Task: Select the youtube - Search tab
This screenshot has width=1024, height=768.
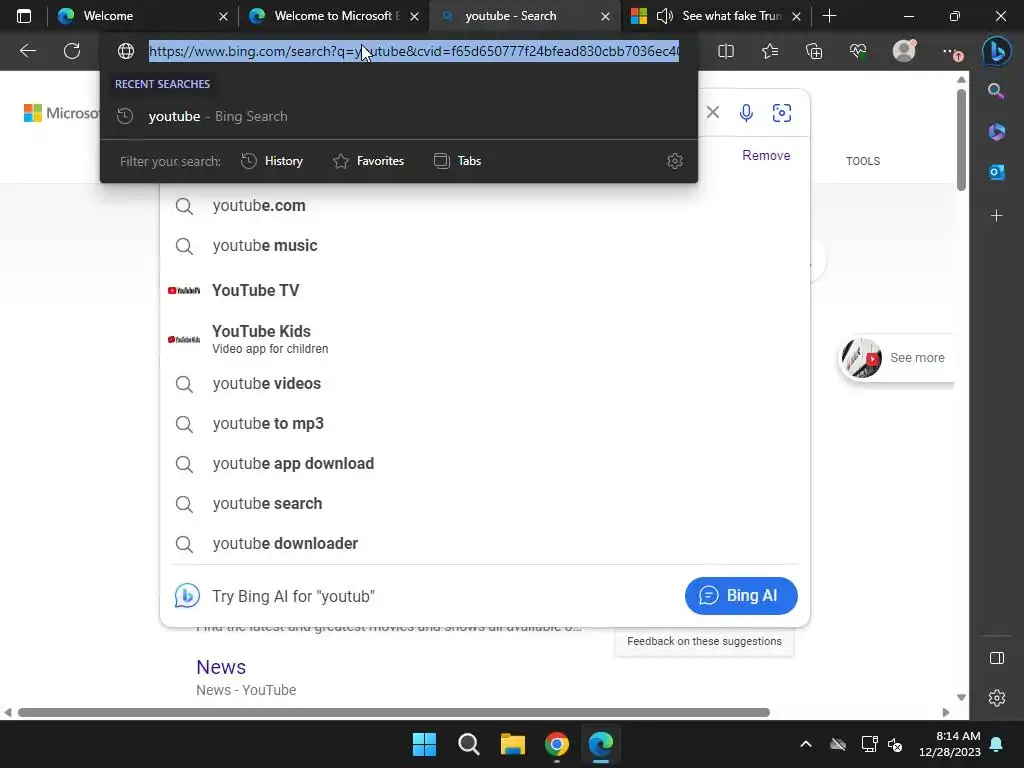Action: 524,16
